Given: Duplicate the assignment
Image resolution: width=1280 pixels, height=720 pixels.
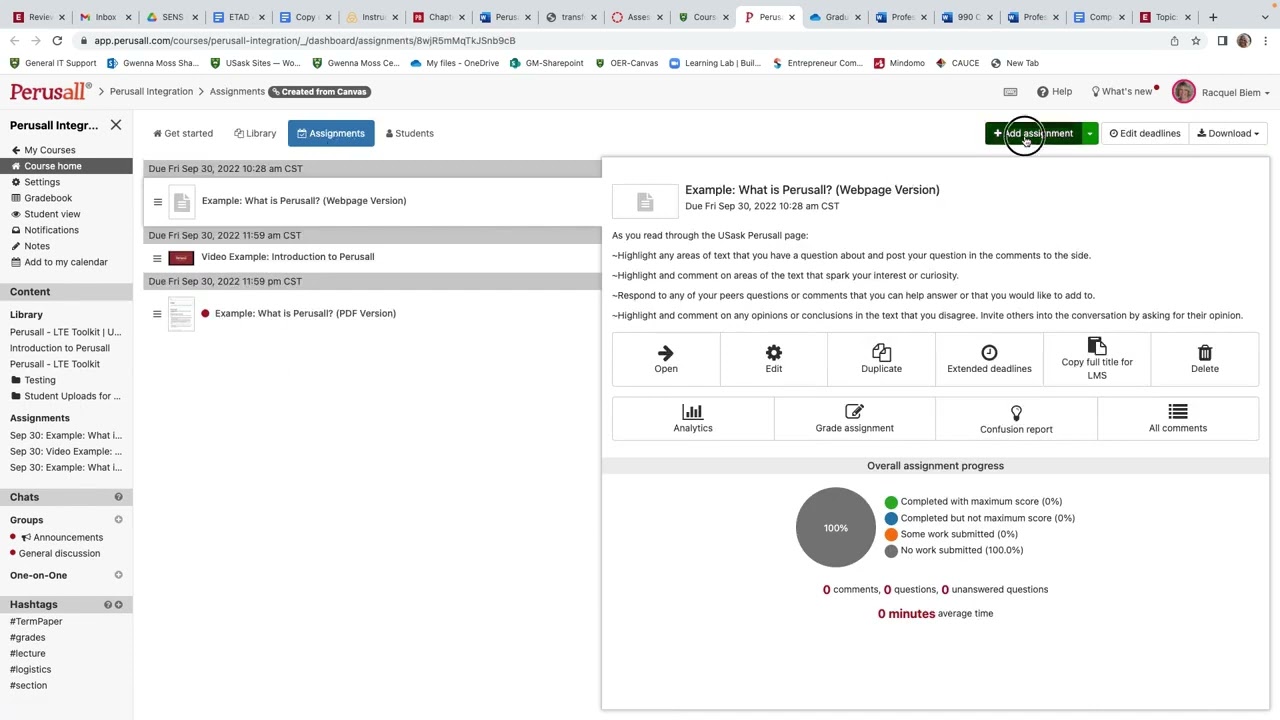Looking at the screenshot, I should click(881, 359).
